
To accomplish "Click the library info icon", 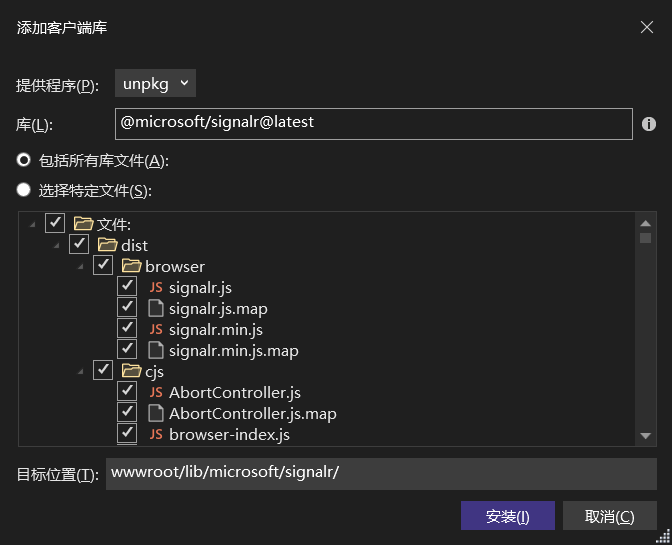I will tap(648, 124).
